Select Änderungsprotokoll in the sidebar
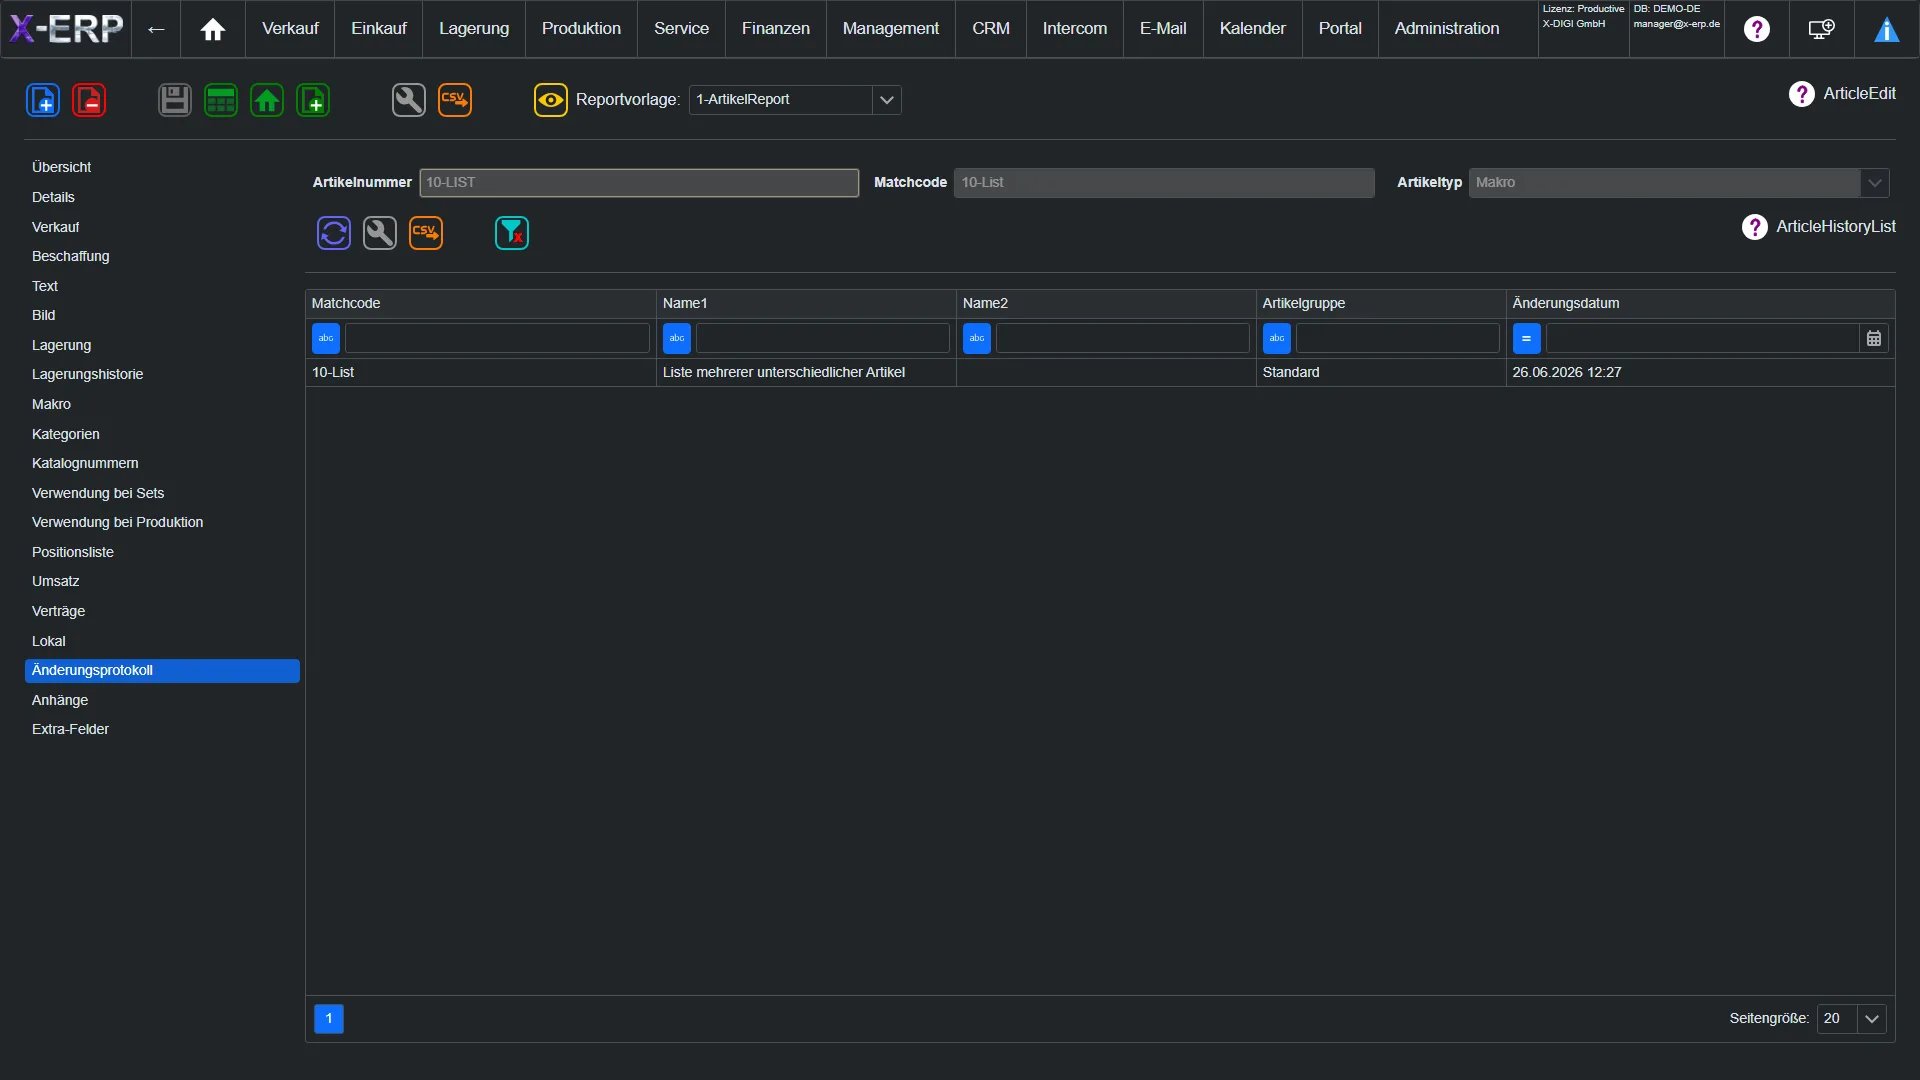This screenshot has width=1920, height=1080. click(x=162, y=671)
